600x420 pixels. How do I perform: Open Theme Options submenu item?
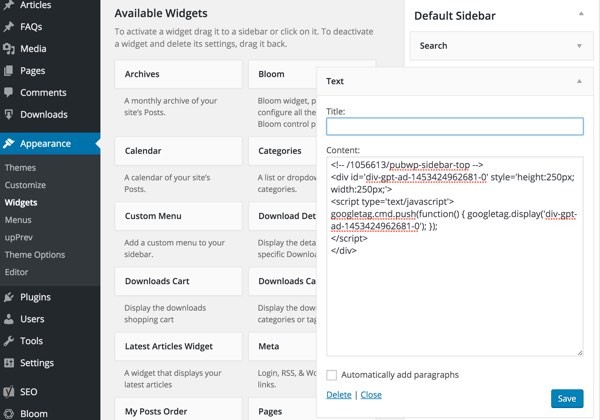point(35,255)
